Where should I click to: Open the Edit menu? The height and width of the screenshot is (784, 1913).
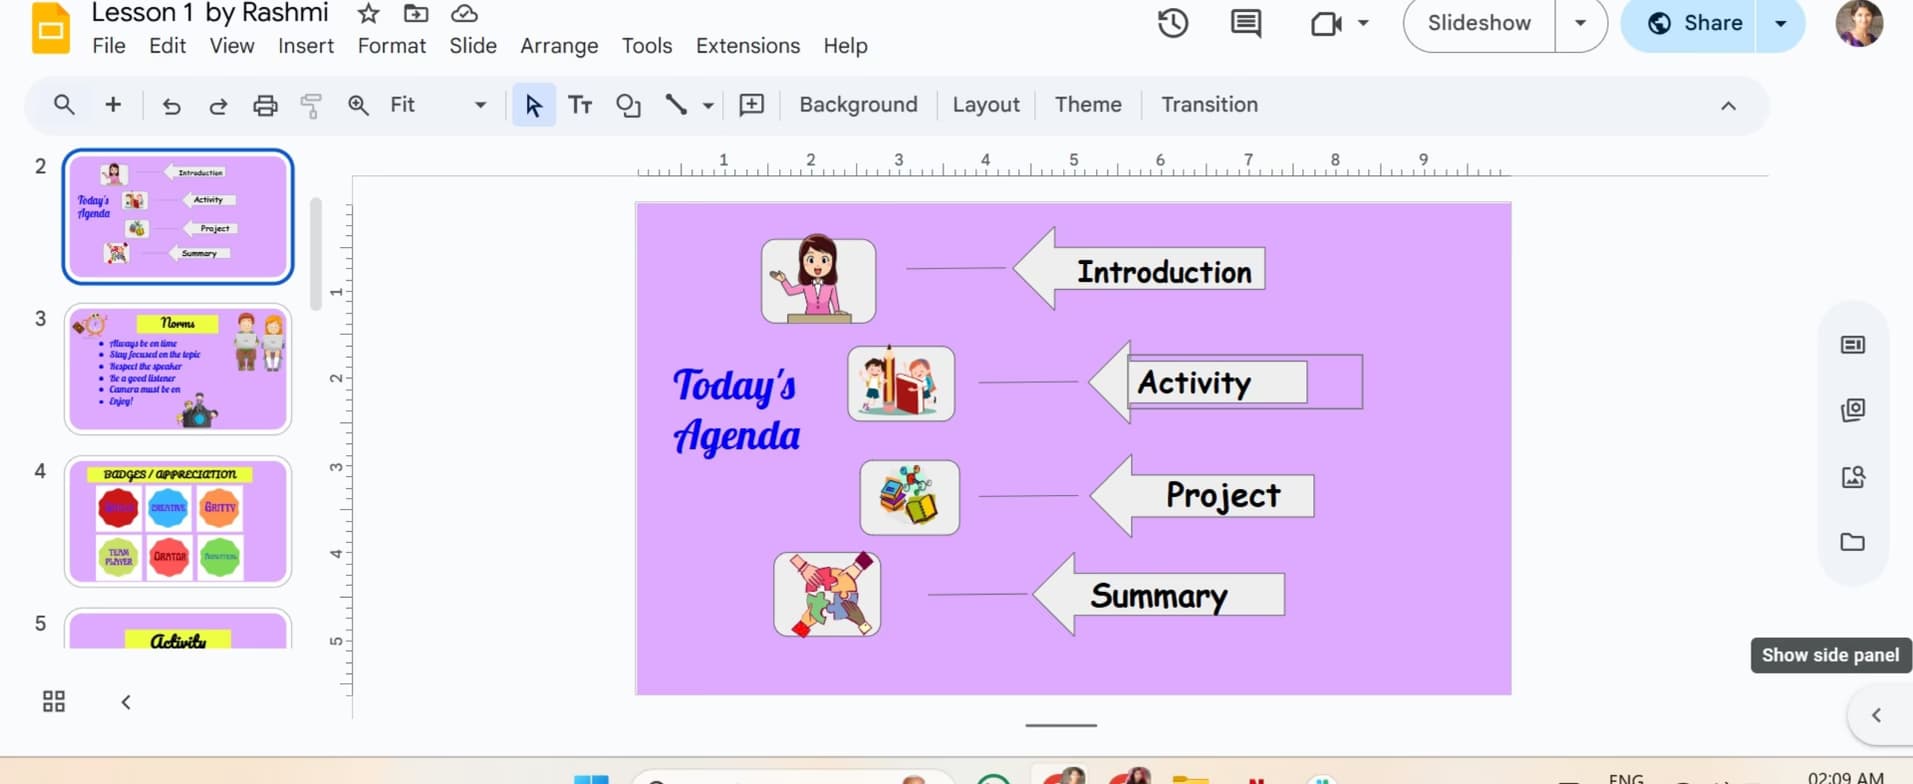tap(167, 46)
